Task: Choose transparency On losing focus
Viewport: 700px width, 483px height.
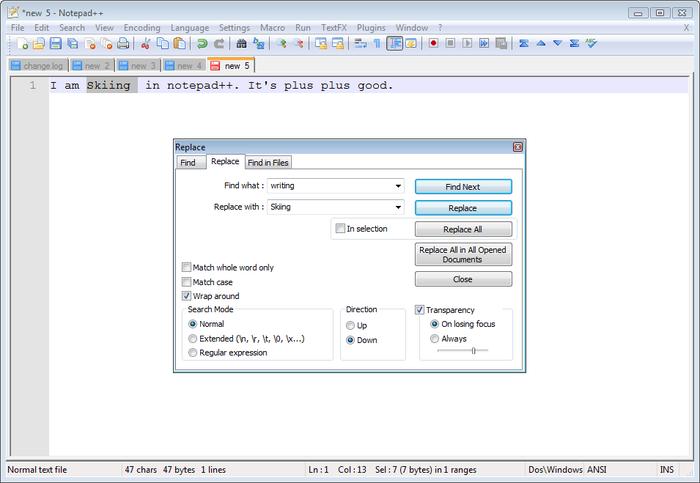Action: [434, 324]
